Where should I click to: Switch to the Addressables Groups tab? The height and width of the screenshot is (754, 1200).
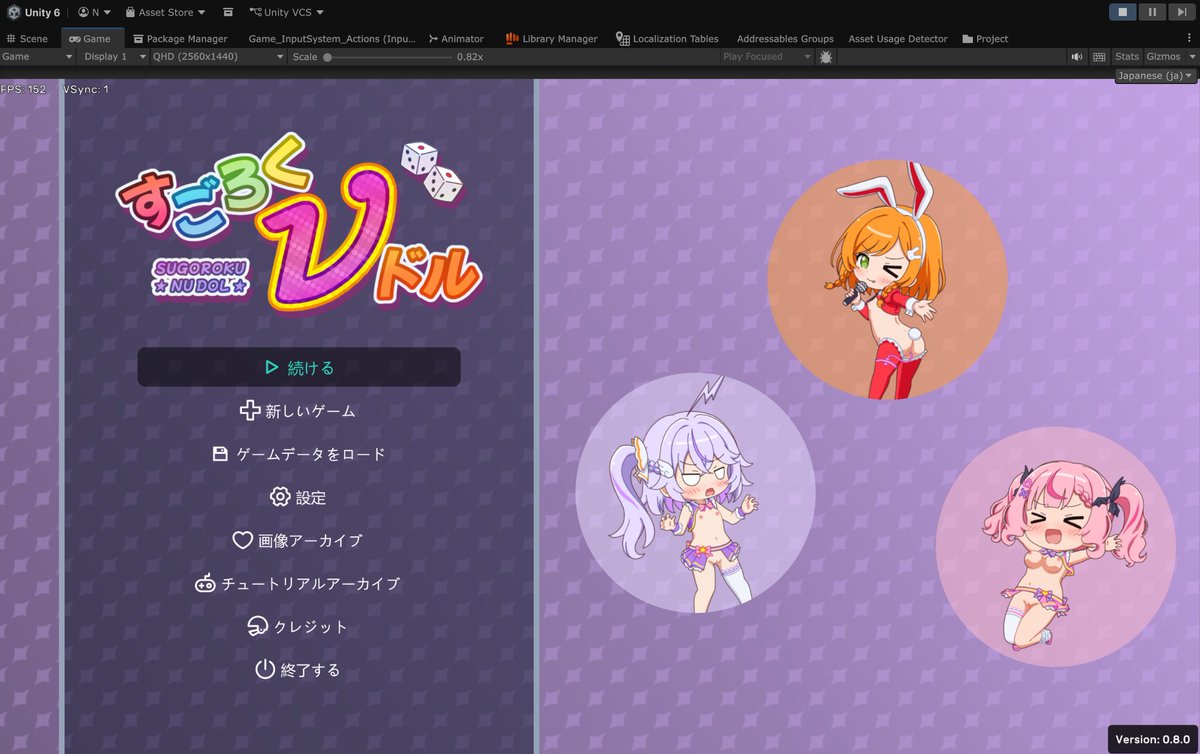click(785, 38)
